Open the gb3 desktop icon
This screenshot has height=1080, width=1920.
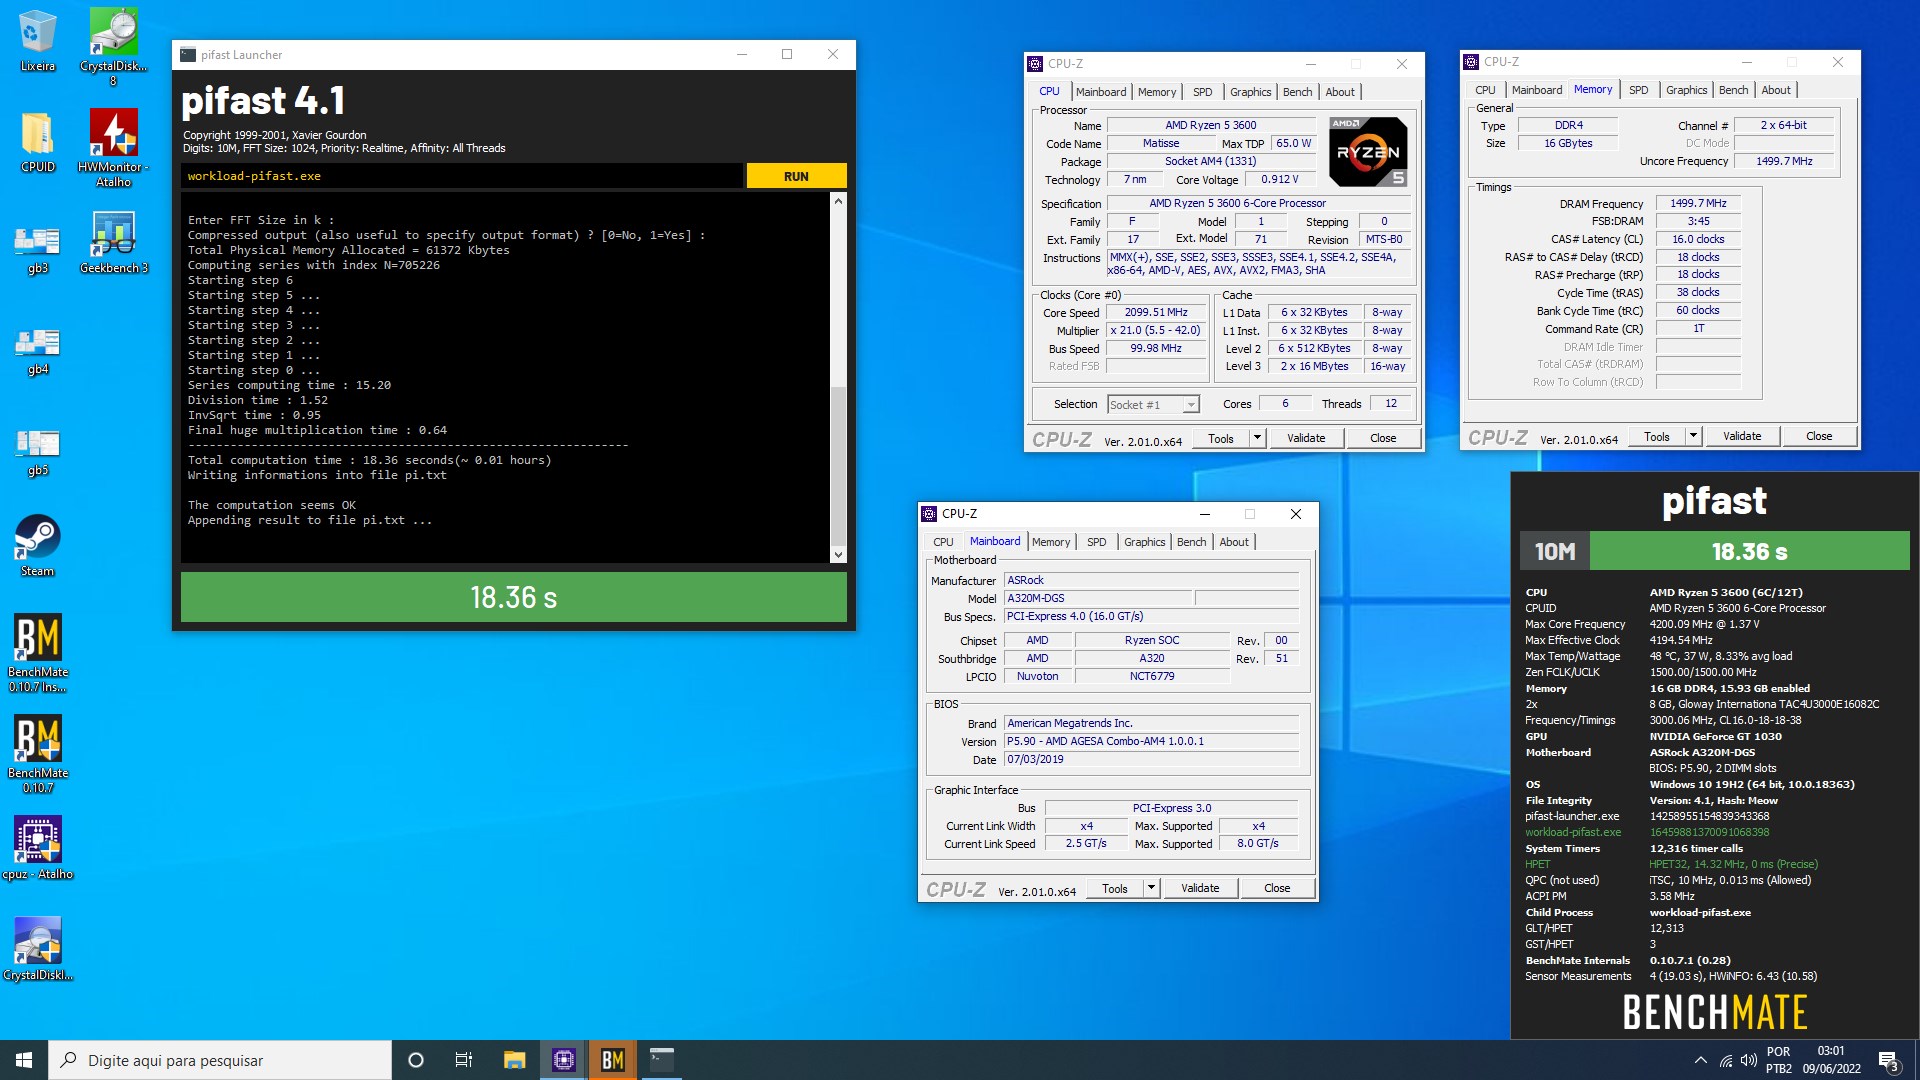coord(38,247)
